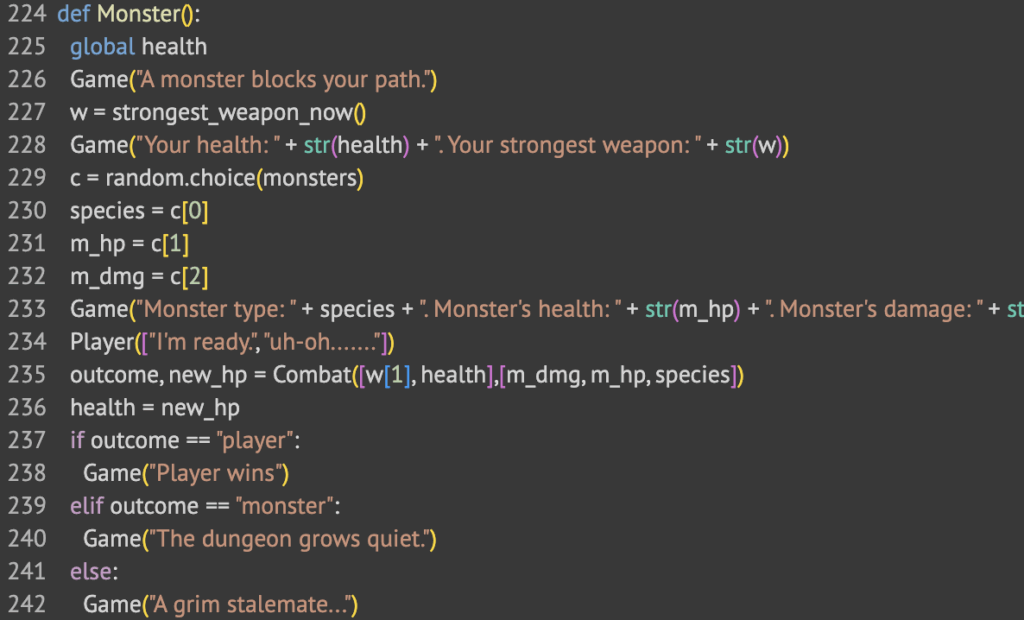Click the "A grim stalemate..." string
1024x620 pixels.
[250, 604]
